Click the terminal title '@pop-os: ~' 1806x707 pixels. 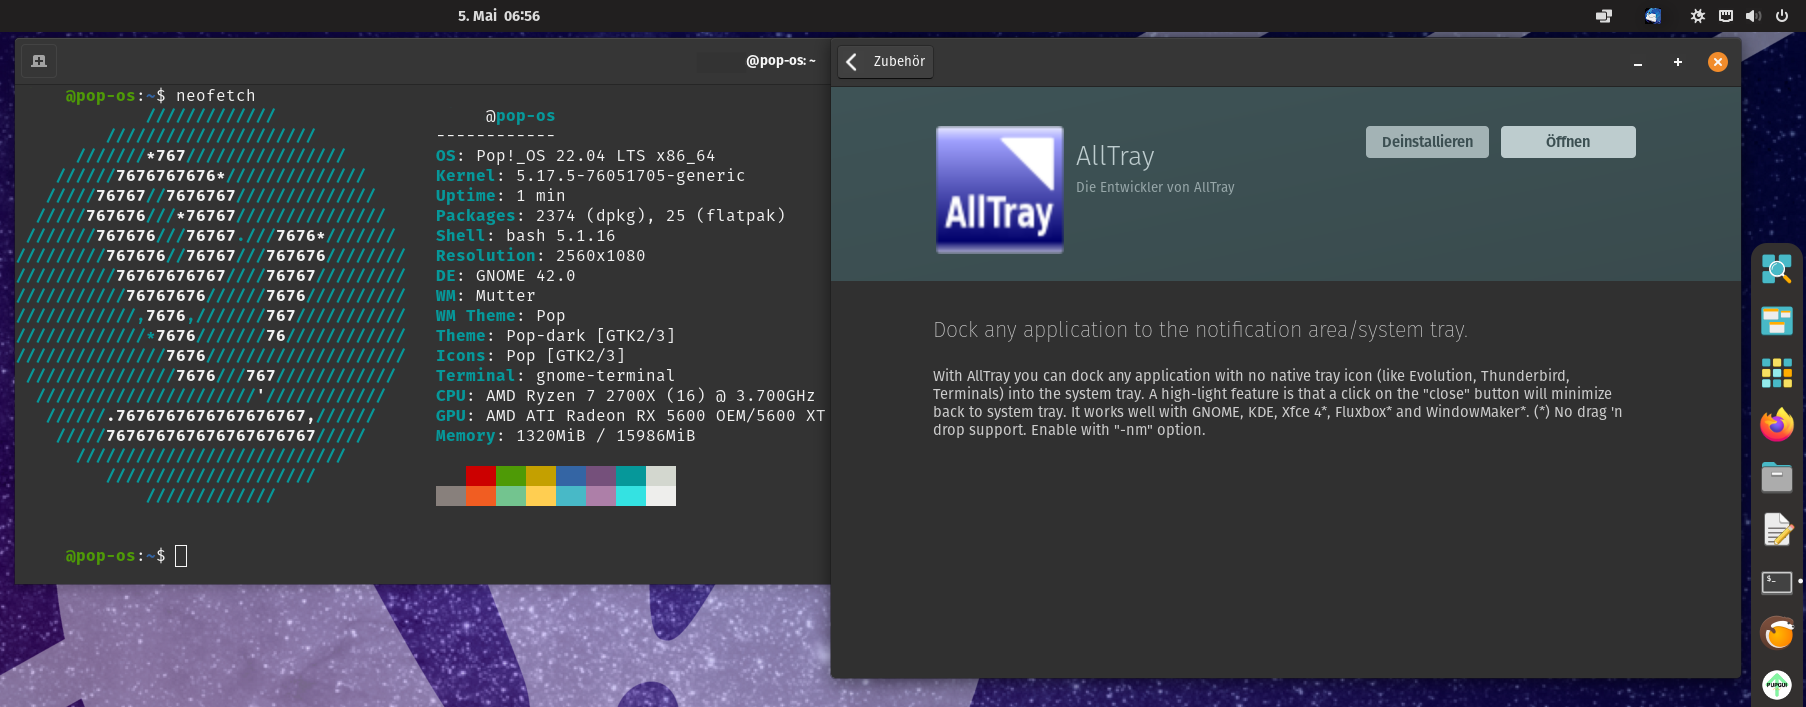780,61
